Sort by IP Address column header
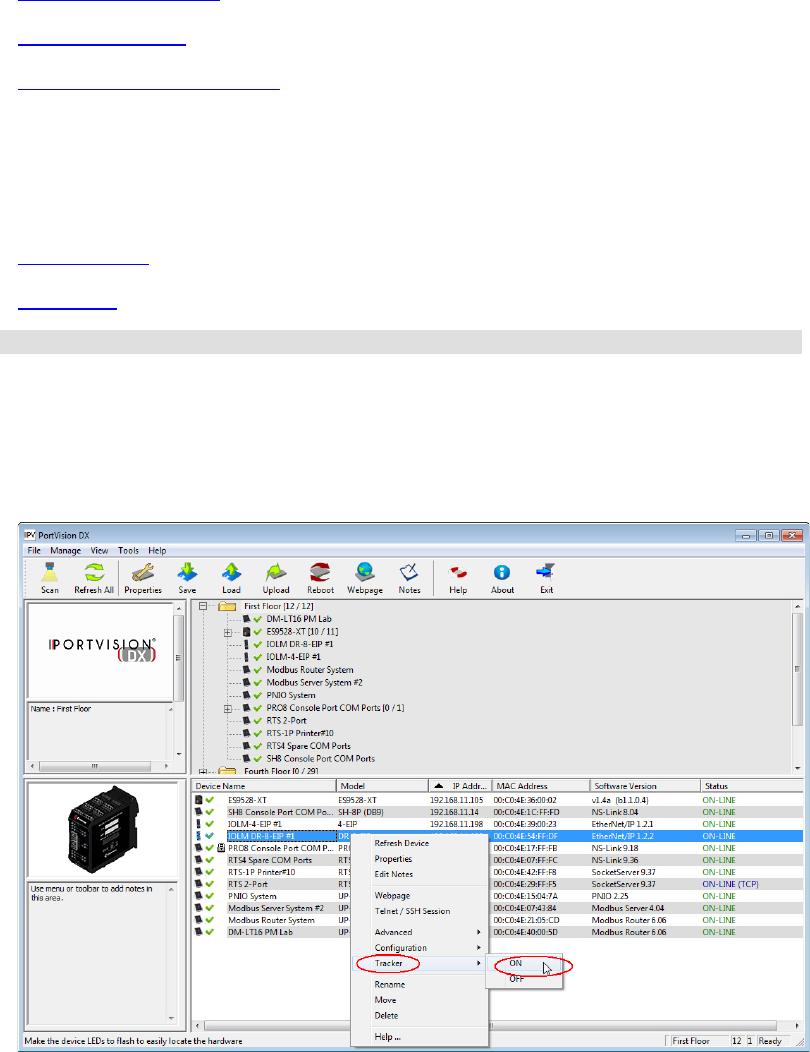The height and width of the screenshot is (1052, 810). pyautogui.click(x=460, y=786)
